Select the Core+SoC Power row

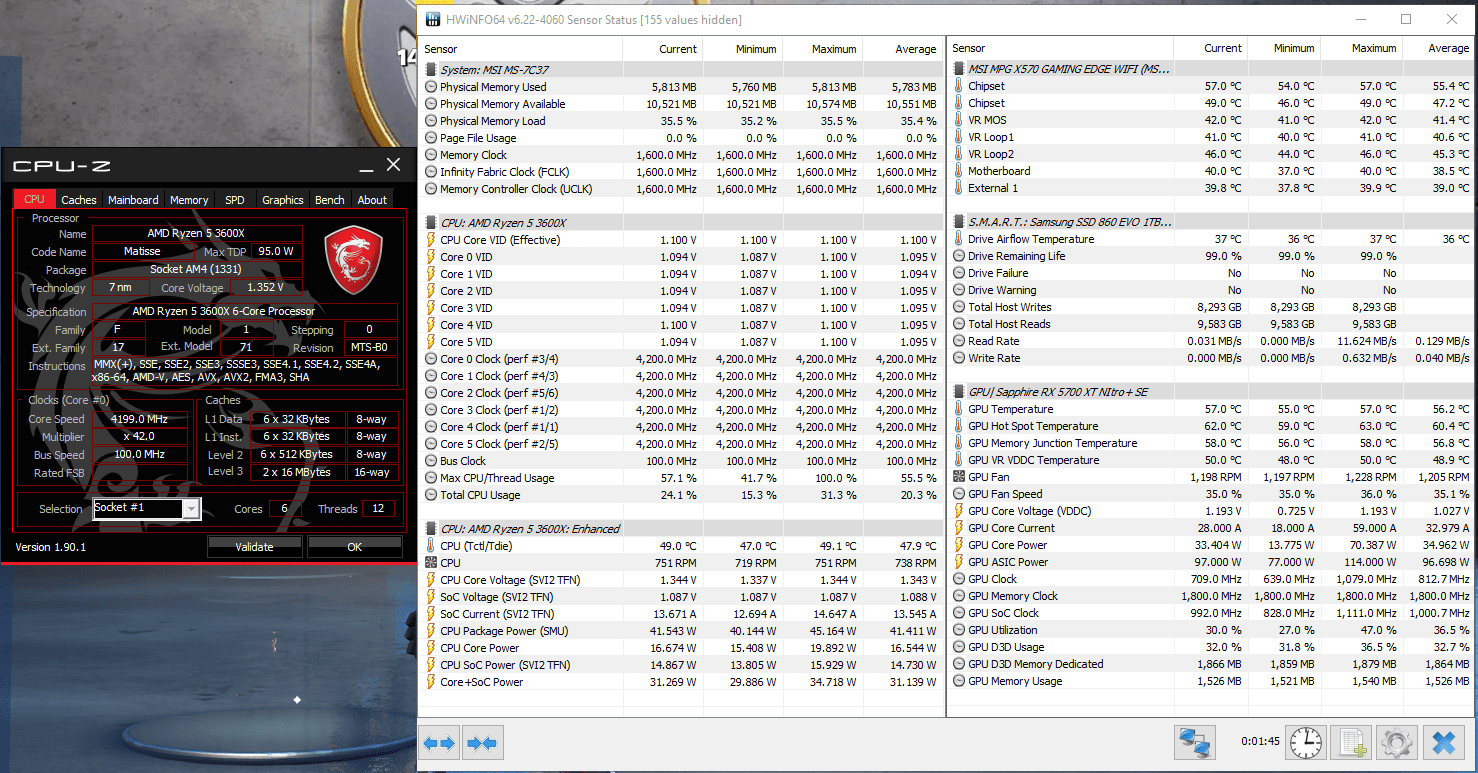pyautogui.click(x=680, y=682)
